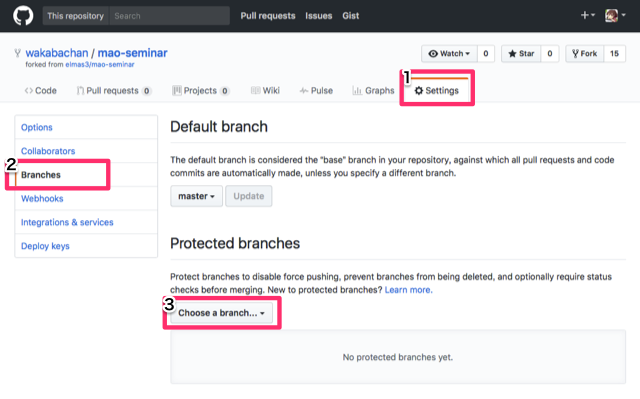640x399 pixels.
Task: Open the plus create-new menu
Action: pyautogui.click(x=587, y=16)
